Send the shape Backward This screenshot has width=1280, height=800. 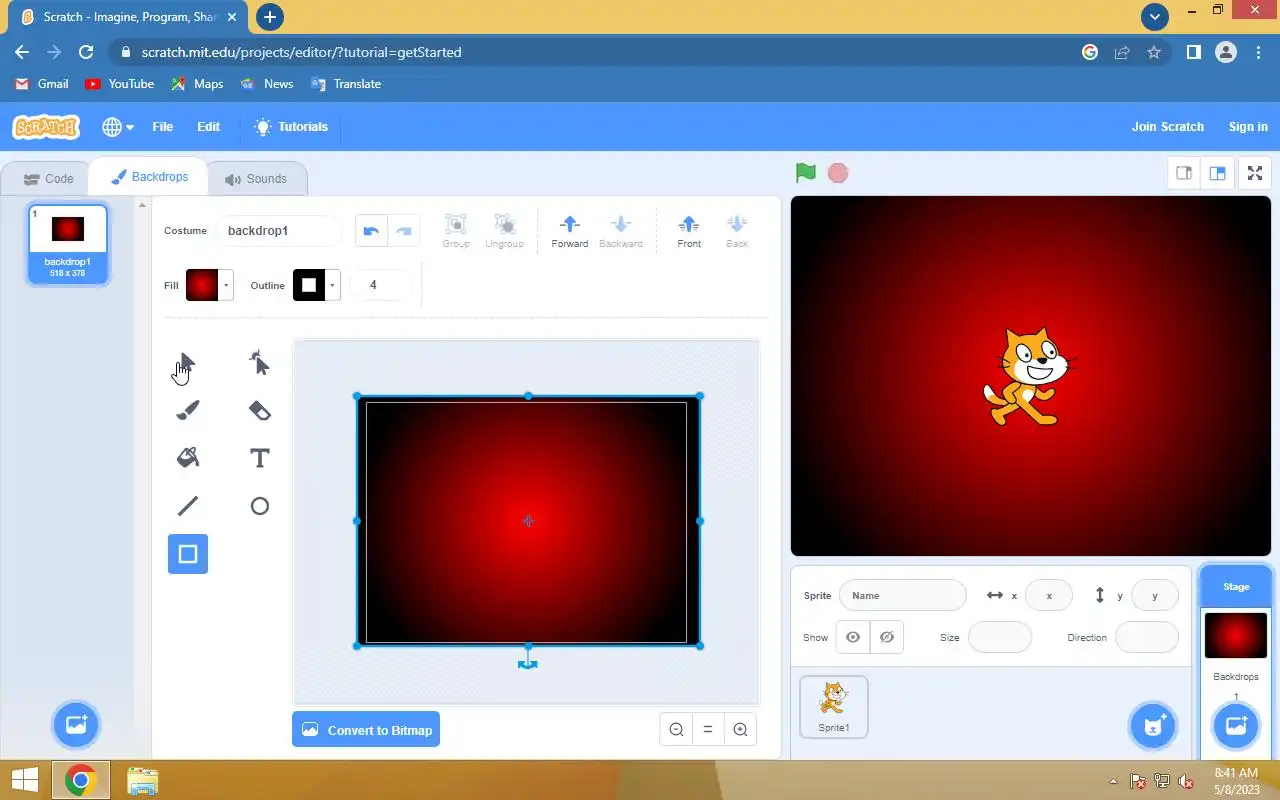pyautogui.click(x=621, y=231)
